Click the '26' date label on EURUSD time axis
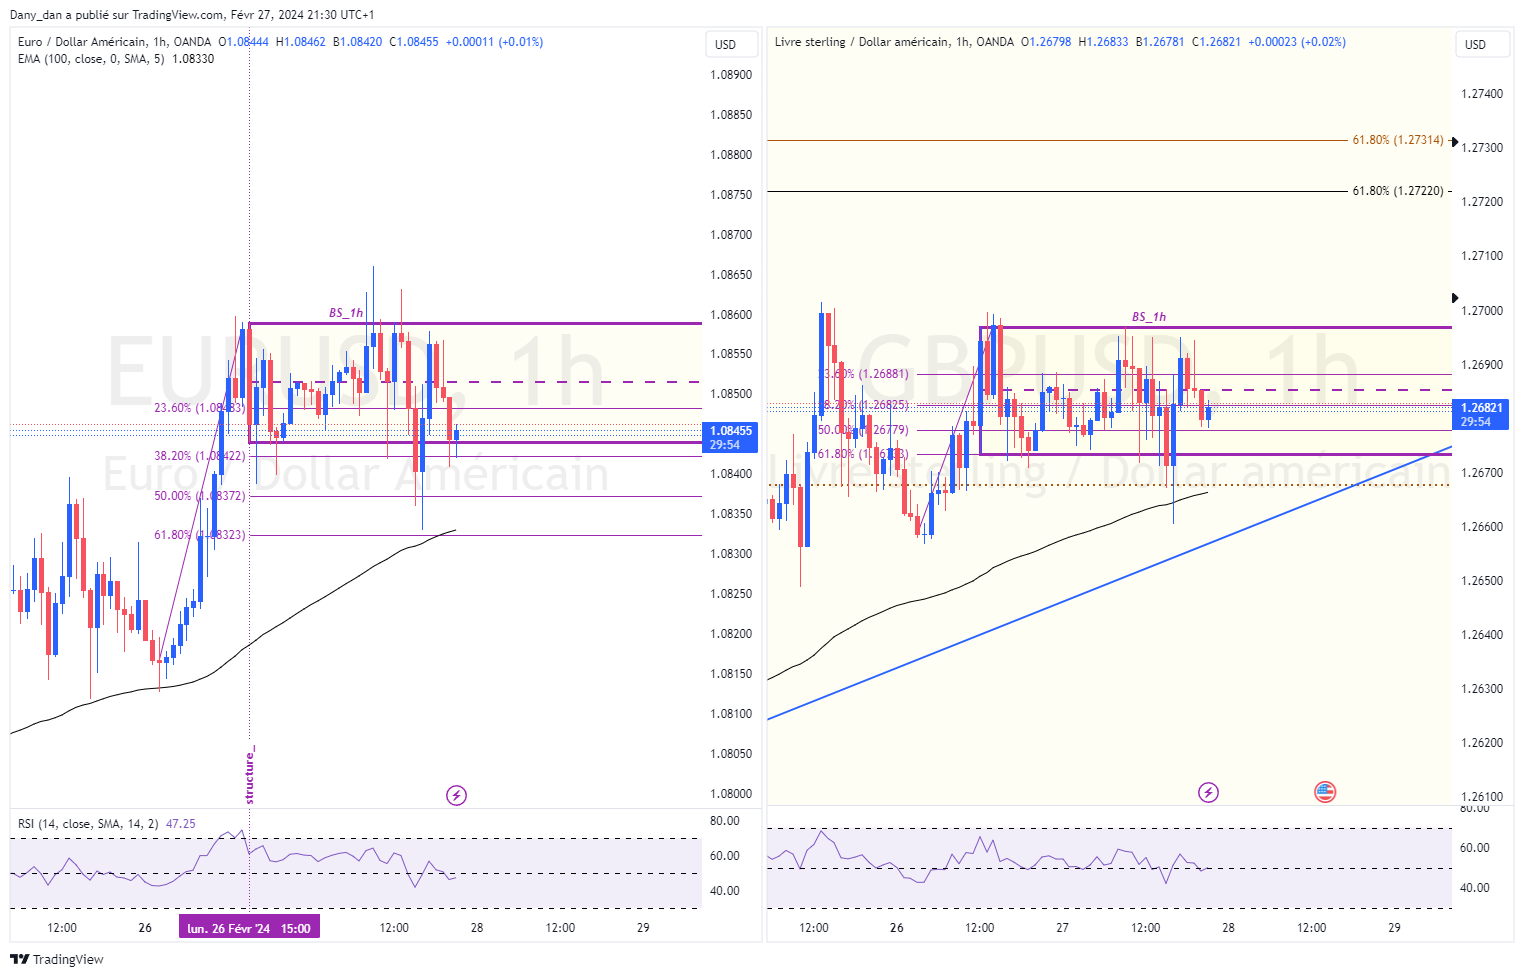The width and height of the screenshot is (1524, 977). coord(145,928)
